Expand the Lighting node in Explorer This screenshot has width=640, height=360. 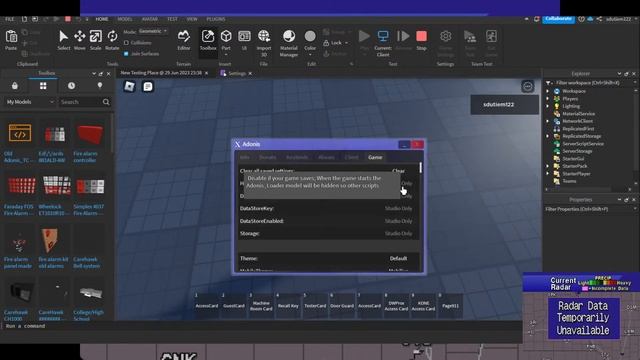(x=548, y=106)
